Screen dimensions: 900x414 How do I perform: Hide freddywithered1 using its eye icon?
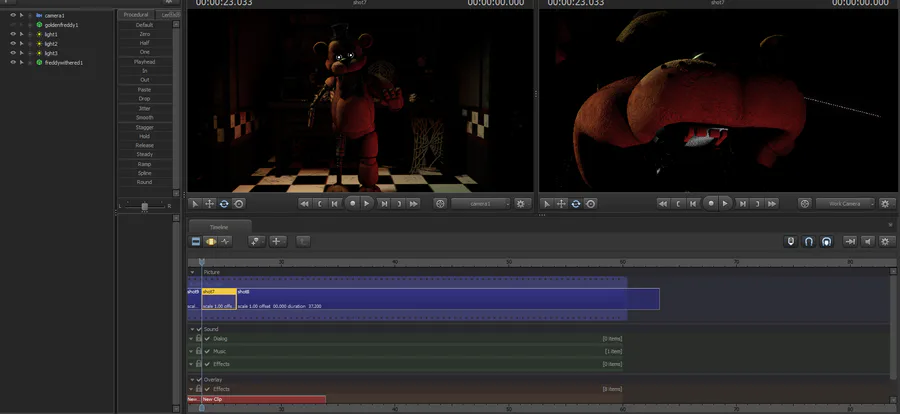coord(13,62)
